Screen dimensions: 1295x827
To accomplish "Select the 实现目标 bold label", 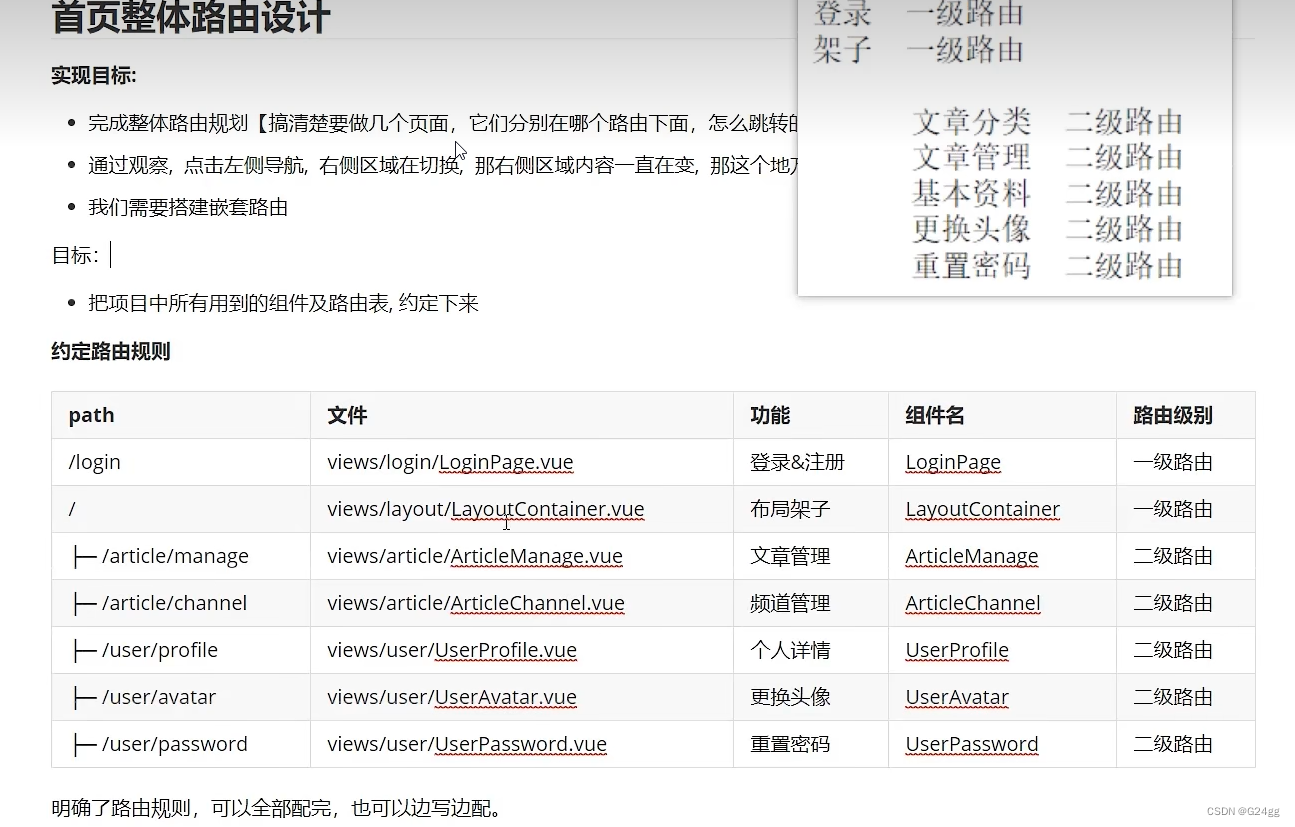I will point(94,76).
